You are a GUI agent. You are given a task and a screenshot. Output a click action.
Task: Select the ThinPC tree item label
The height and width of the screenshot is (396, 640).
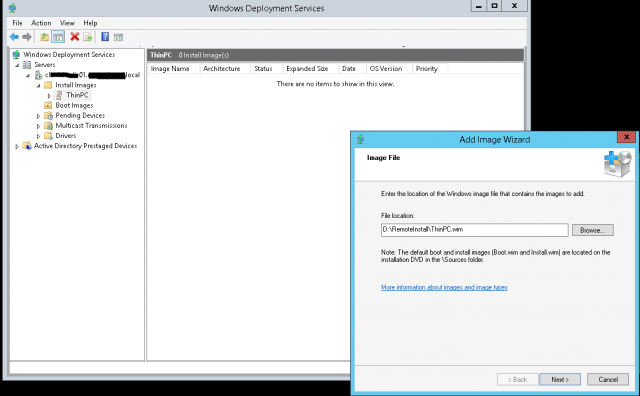click(x=77, y=95)
